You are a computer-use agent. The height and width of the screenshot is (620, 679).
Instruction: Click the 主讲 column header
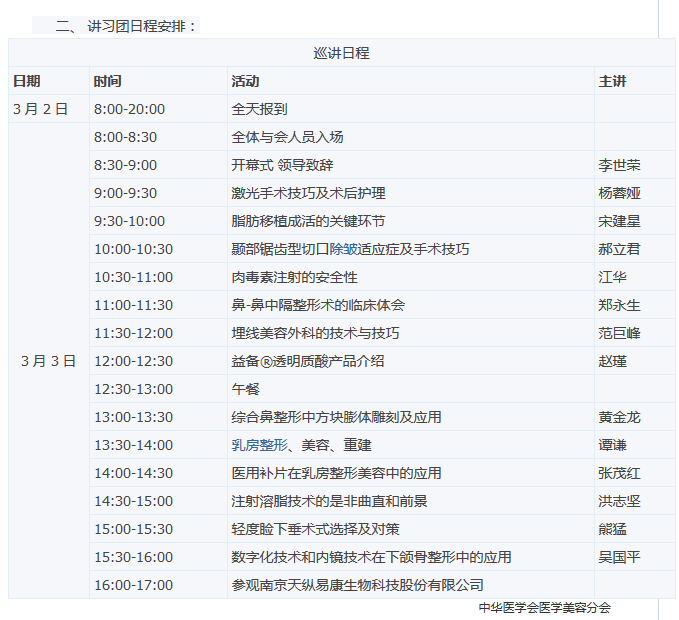point(612,81)
